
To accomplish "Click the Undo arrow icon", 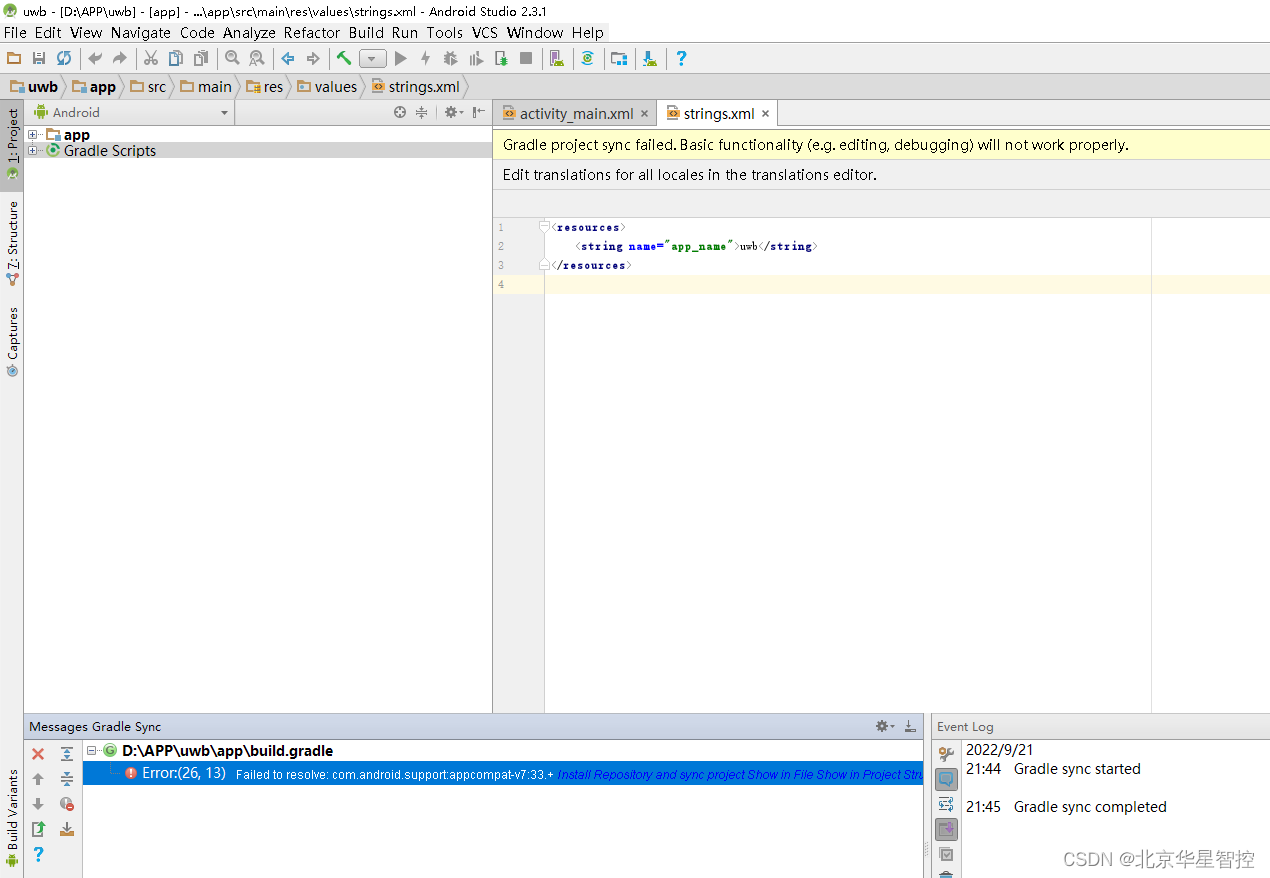I will point(95,59).
